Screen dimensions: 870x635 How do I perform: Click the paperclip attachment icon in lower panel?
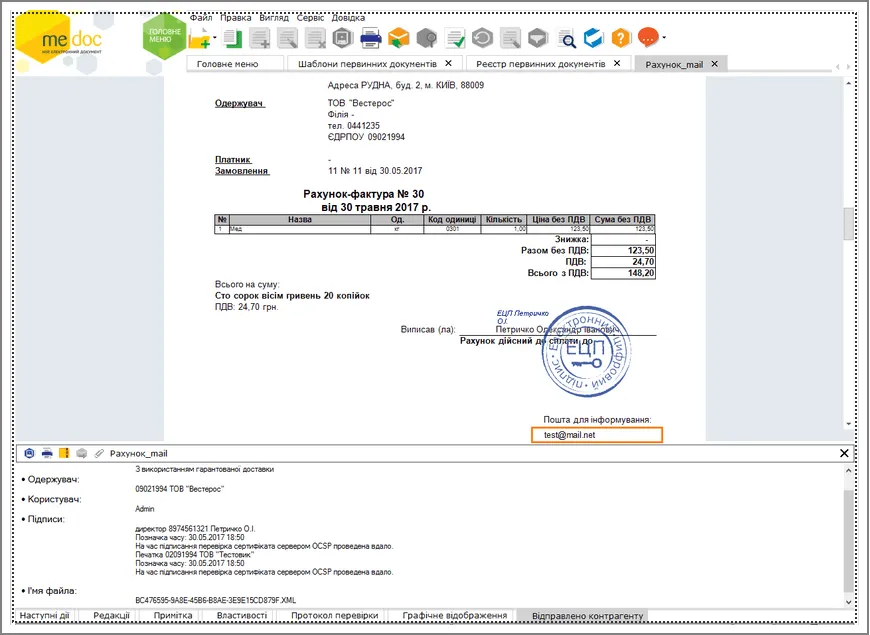tap(99, 453)
